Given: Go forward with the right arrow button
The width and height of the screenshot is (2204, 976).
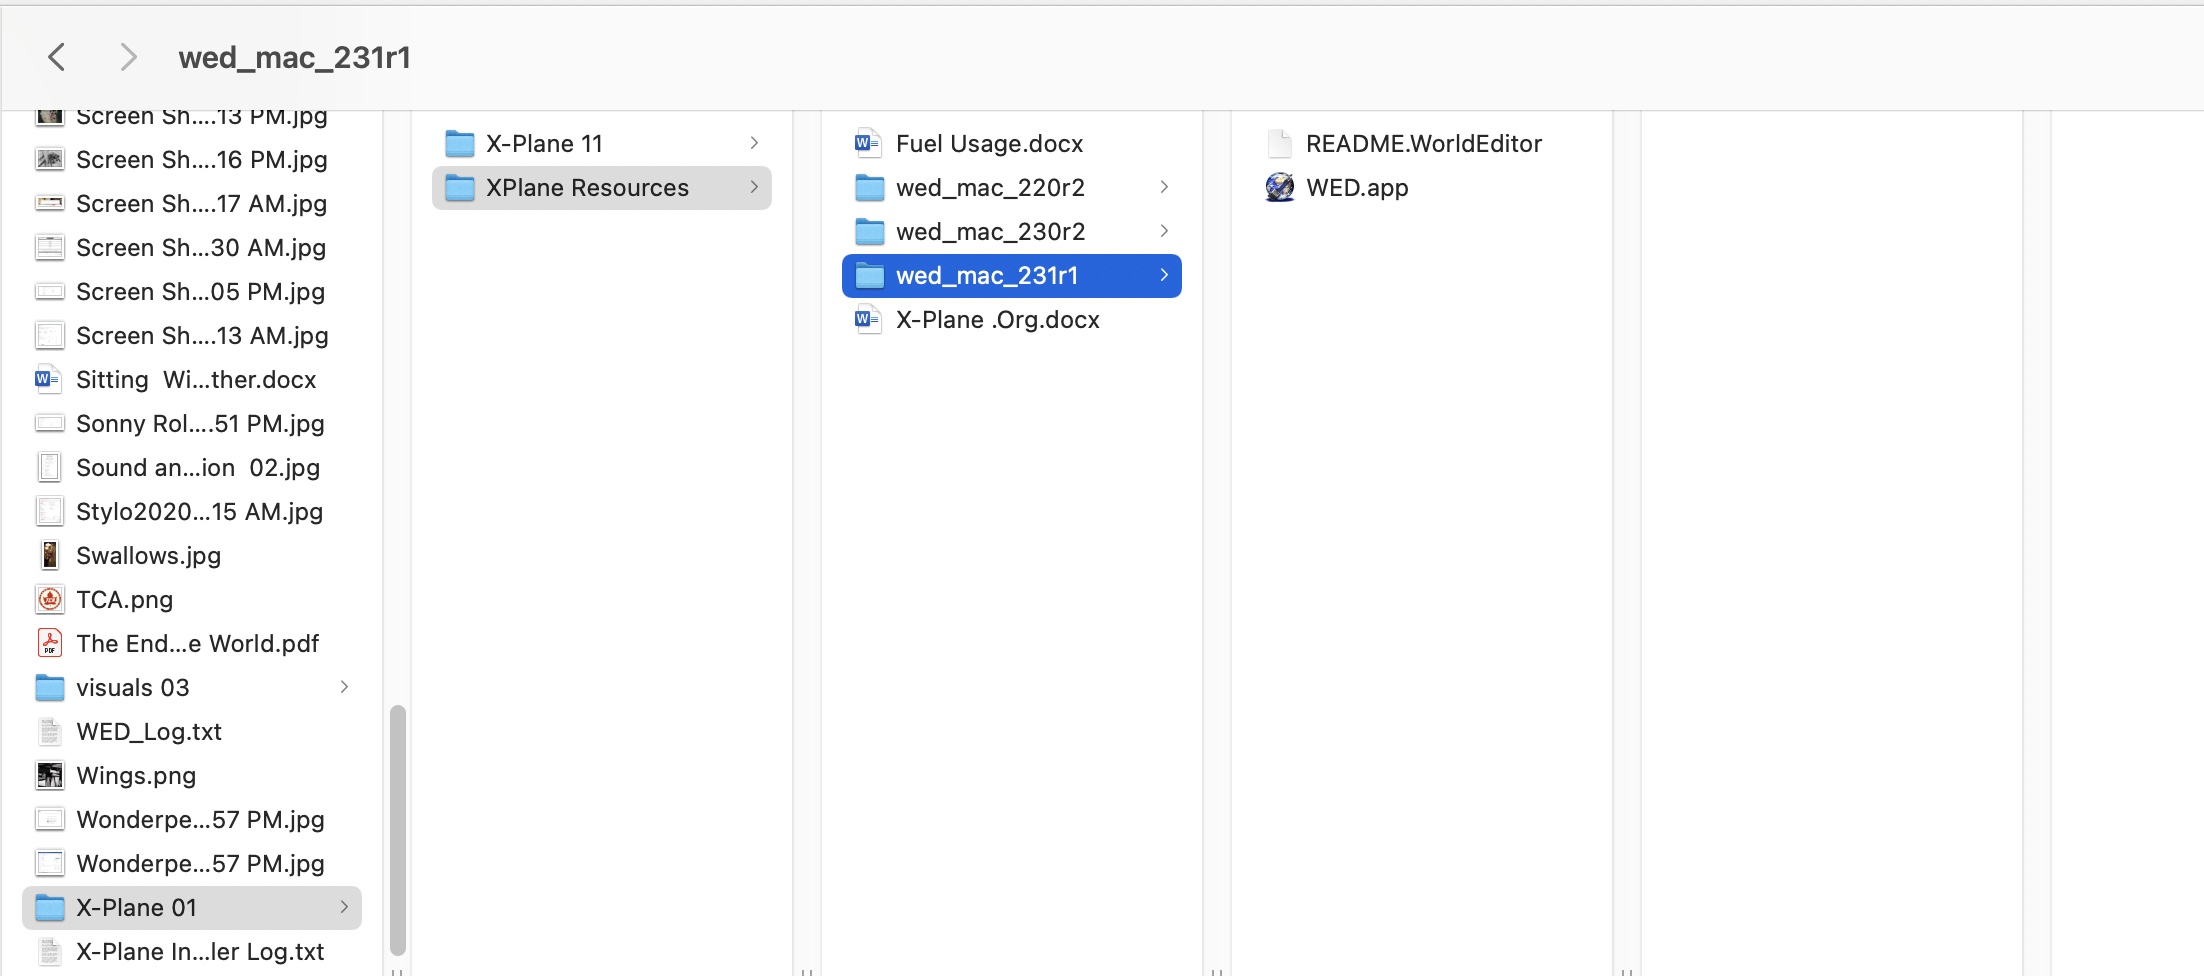Looking at the screenshot, I should pos(128,57).
